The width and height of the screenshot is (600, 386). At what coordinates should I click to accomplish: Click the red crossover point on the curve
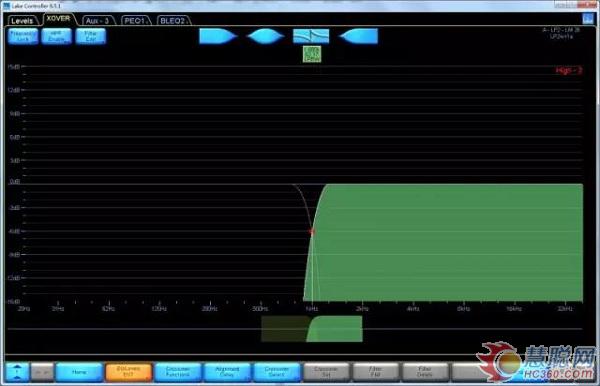click(x=311, y=231)
